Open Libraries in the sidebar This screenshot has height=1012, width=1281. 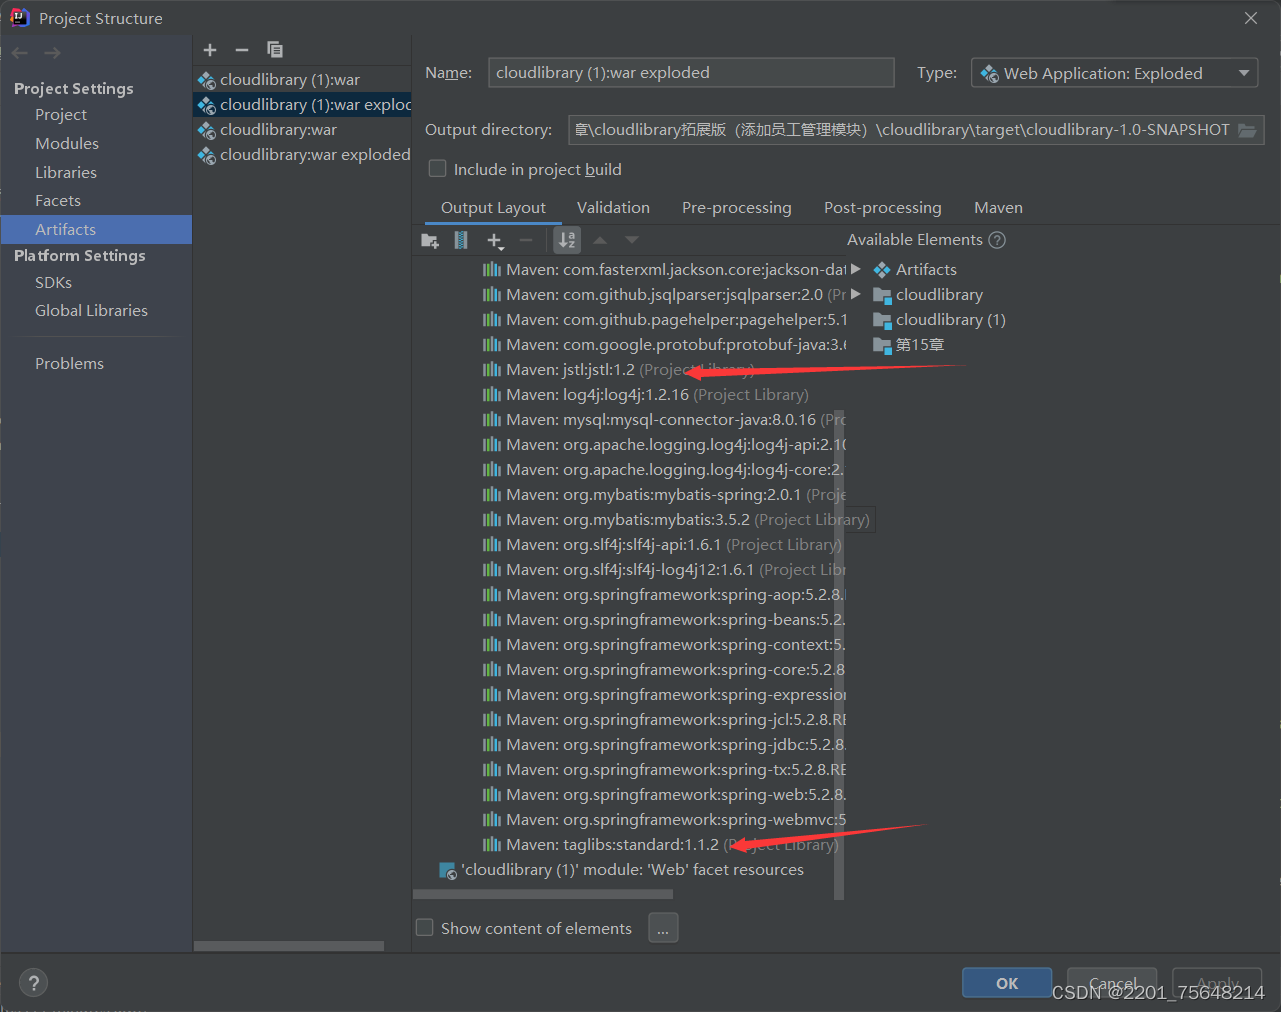[x=66, y=173]
